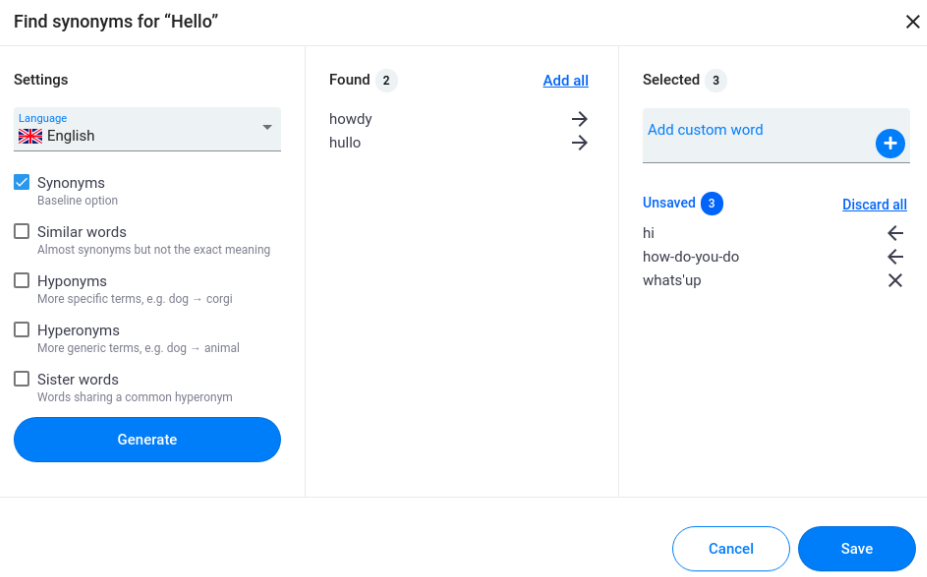Click the blue plus add word button

890,144
